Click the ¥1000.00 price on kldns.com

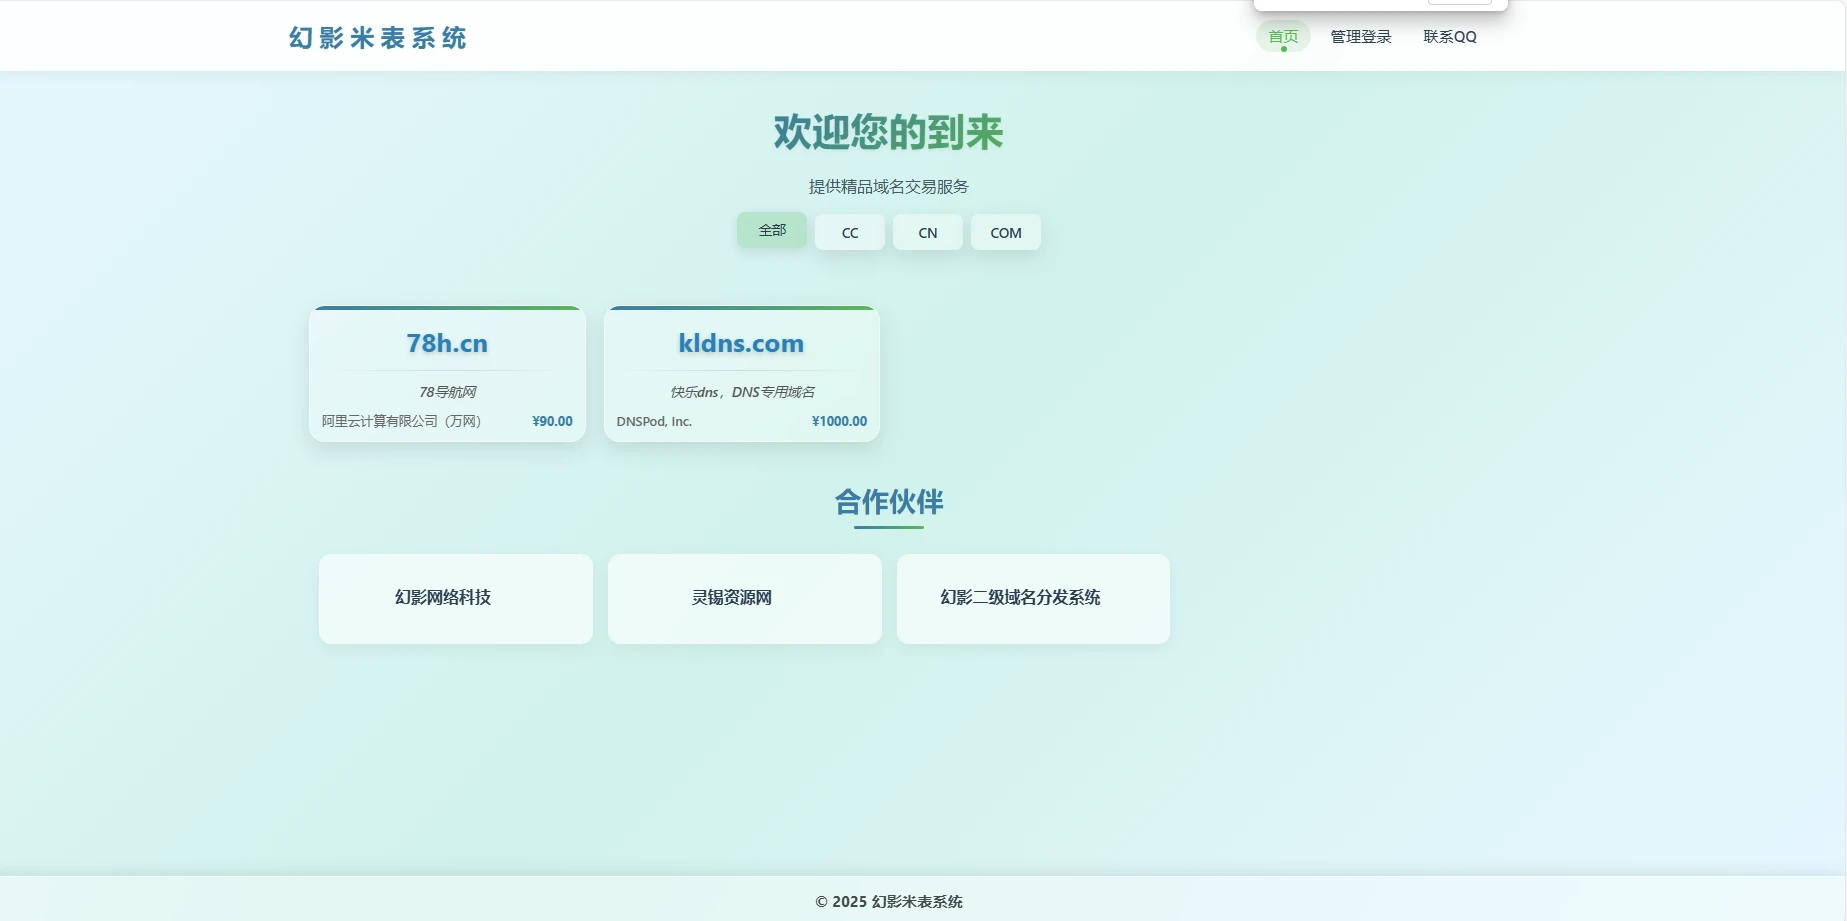tap(839, 421)
